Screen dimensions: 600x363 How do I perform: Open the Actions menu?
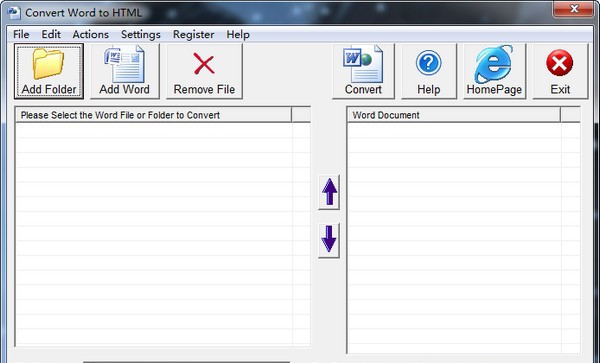pos(91,34)
